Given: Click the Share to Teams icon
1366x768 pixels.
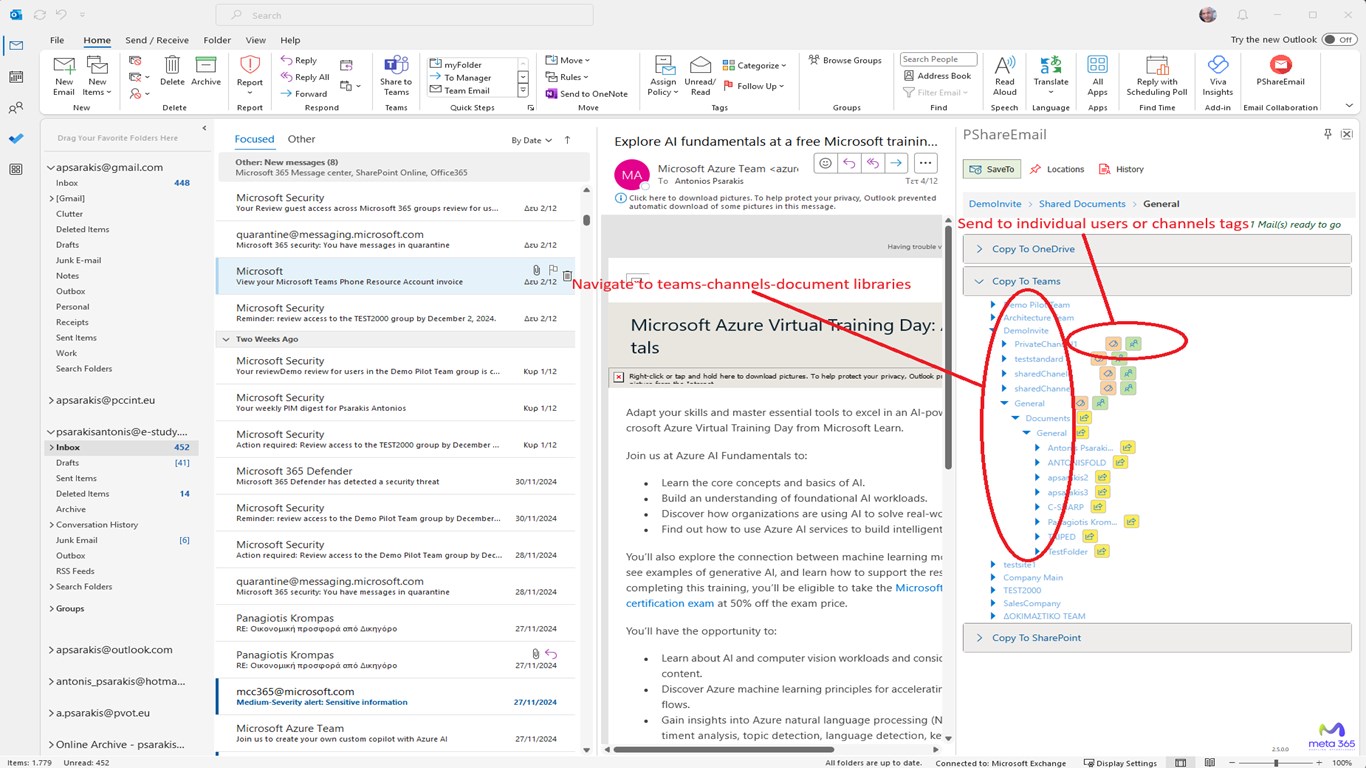Looking at the screenshot, I should (x=396, y=76).
